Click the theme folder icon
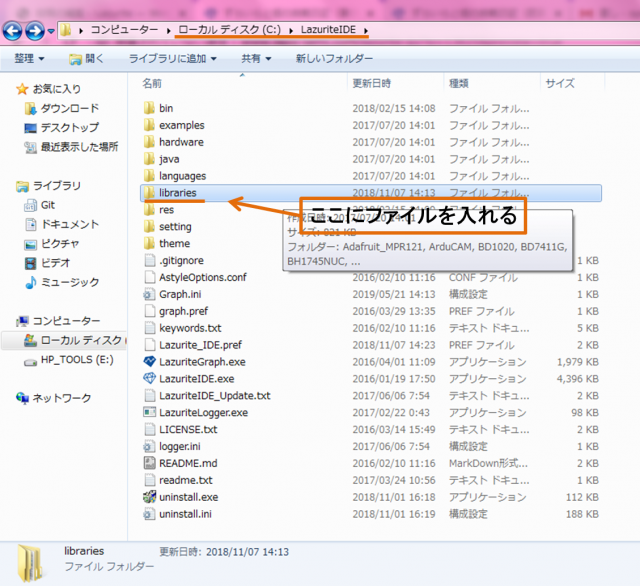This screenshot has width=640, height=586. coord(149,244)
